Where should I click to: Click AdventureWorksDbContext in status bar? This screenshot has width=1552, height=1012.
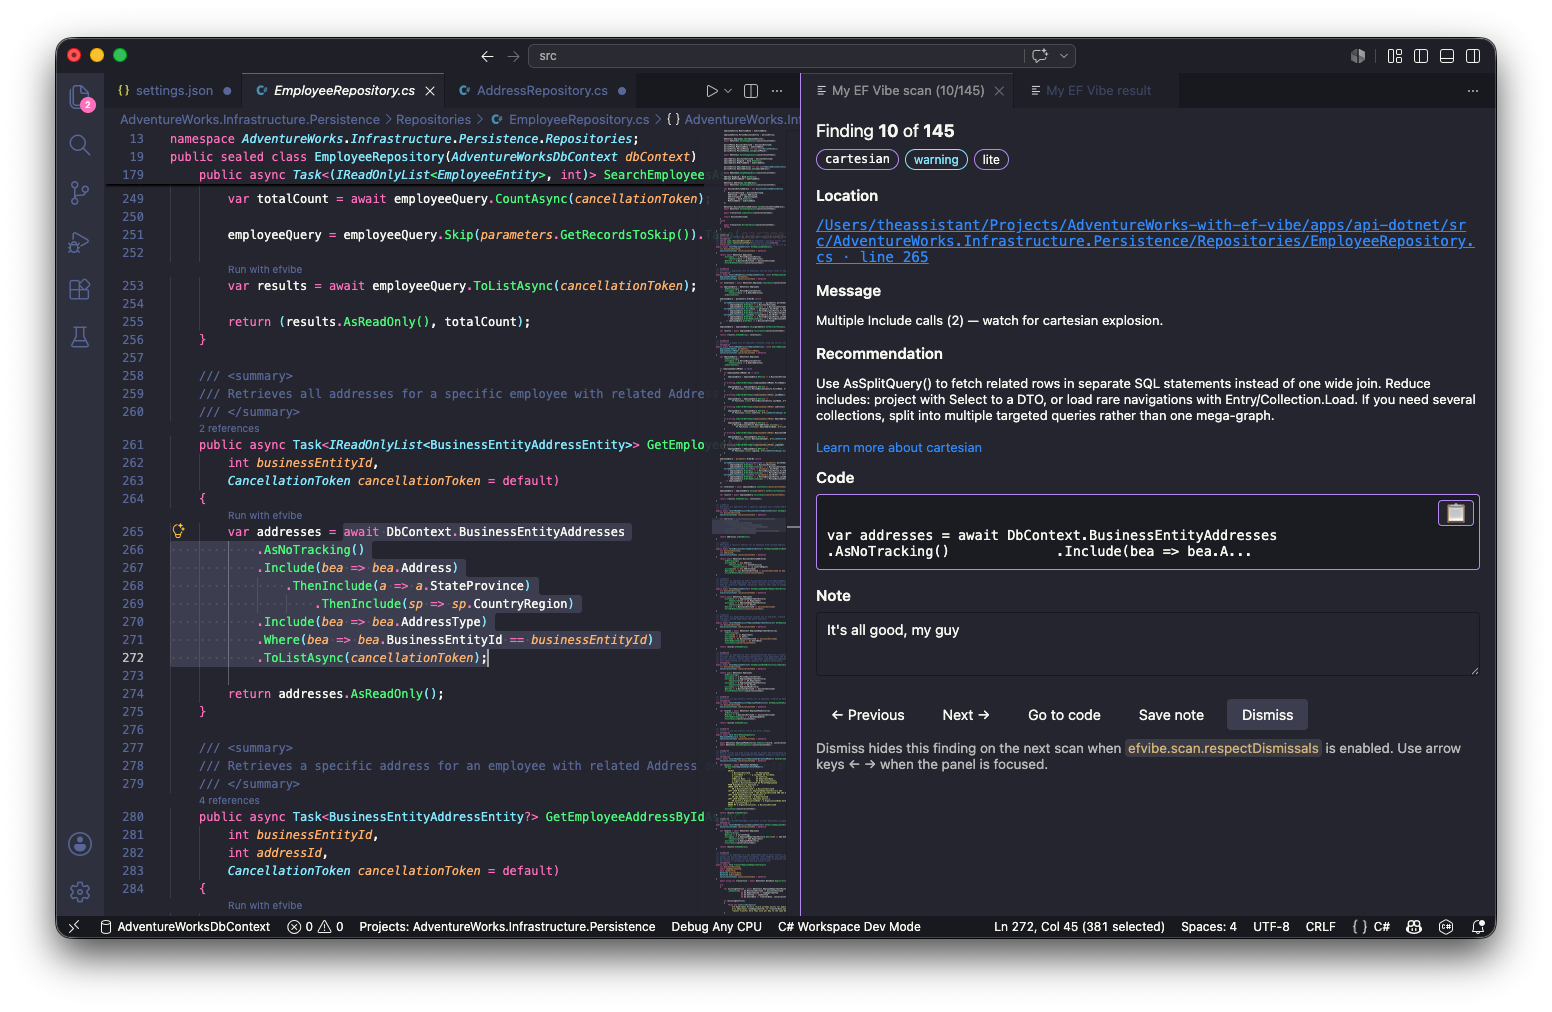[x=186, y=927]
